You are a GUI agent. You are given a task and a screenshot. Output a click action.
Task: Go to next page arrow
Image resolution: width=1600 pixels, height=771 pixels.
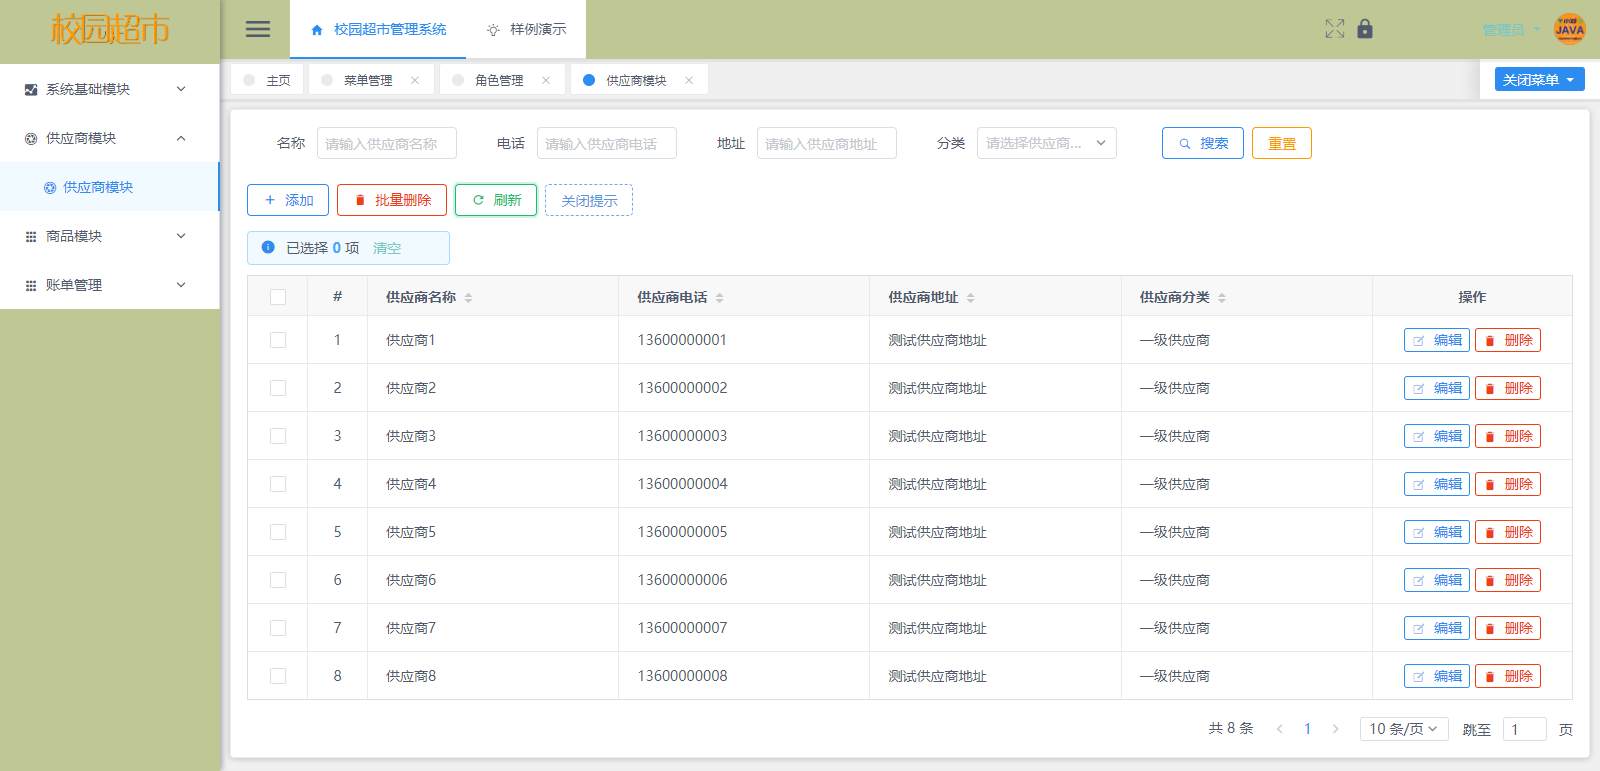(1335, 729)
